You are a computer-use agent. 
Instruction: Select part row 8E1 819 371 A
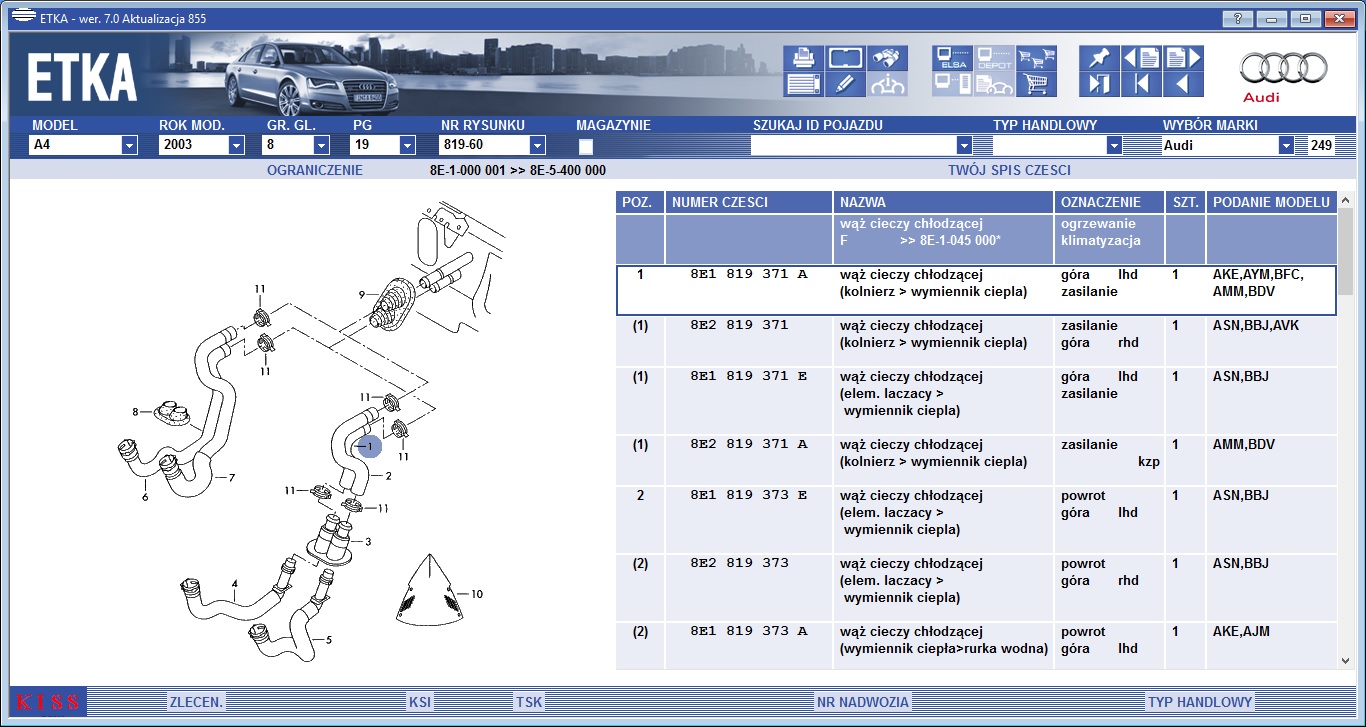pos(976,290)
